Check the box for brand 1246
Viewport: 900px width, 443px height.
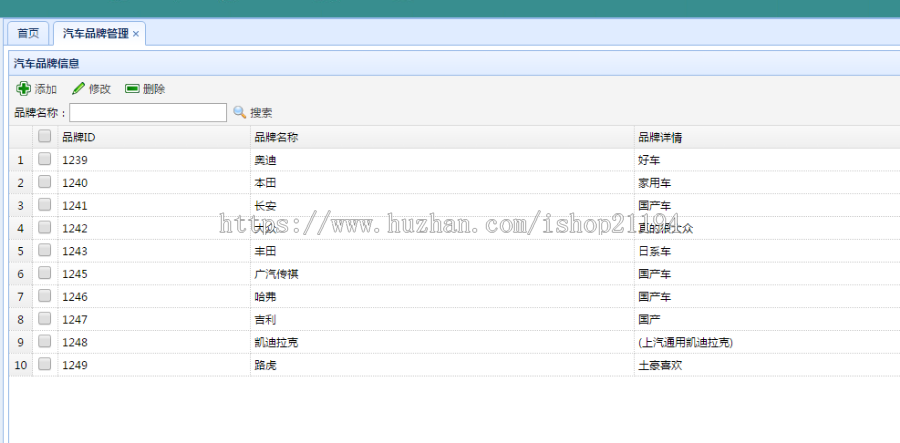[44, 296]
